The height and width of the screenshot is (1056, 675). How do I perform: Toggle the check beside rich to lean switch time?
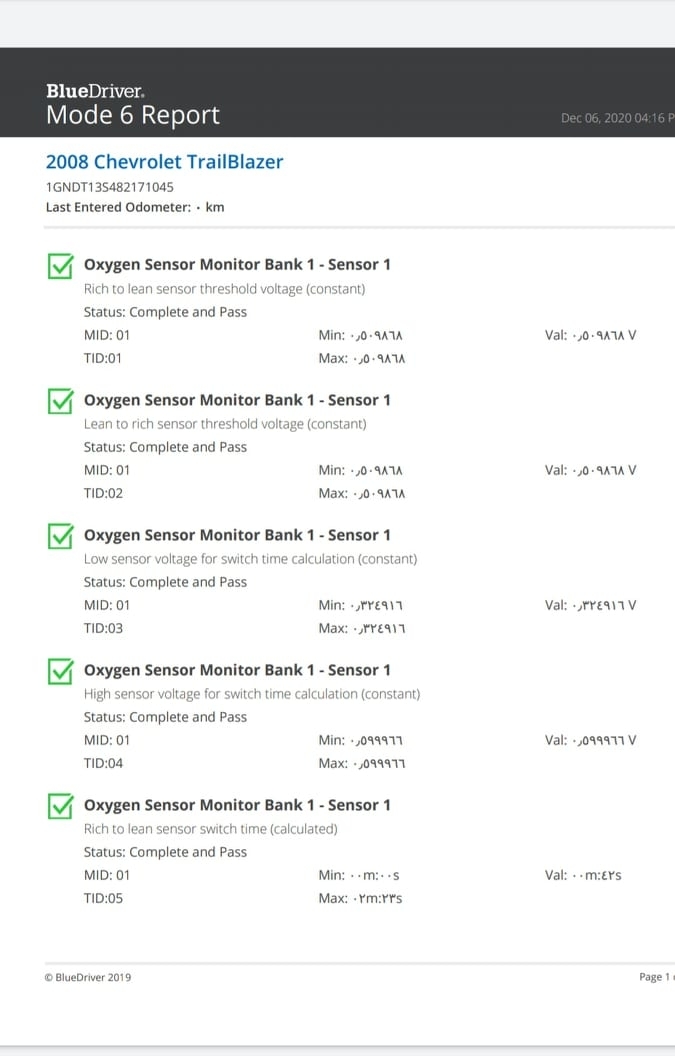61,806
